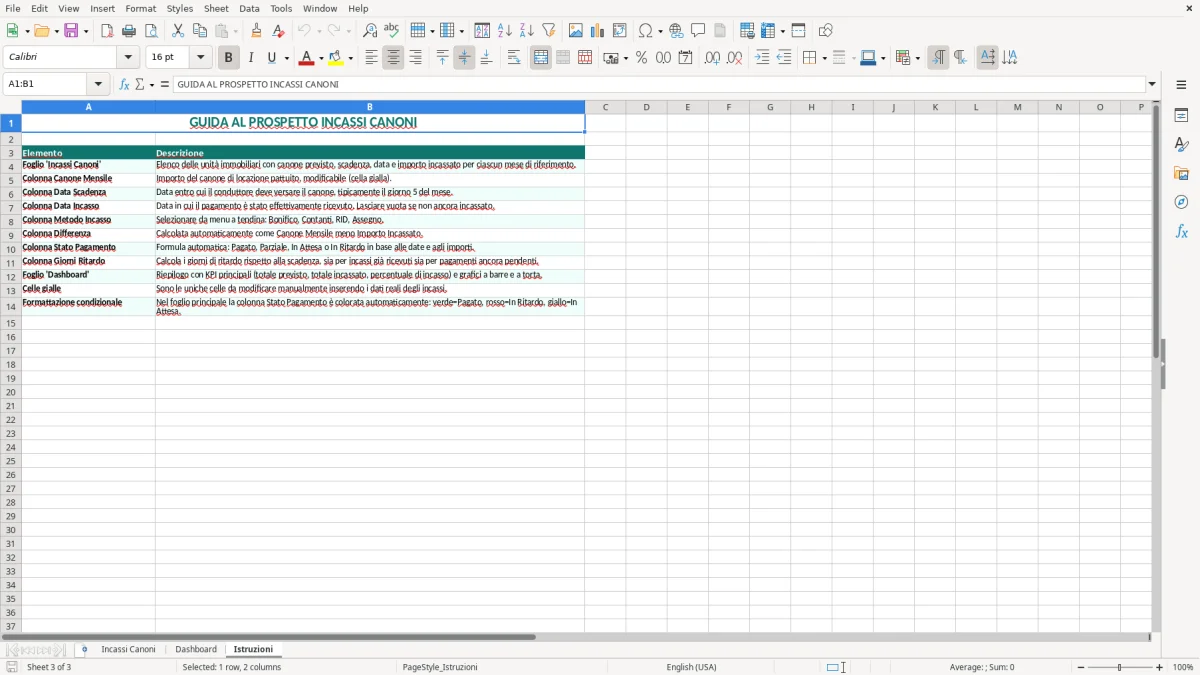Expand the Name Box dropdown

(98, 84)
